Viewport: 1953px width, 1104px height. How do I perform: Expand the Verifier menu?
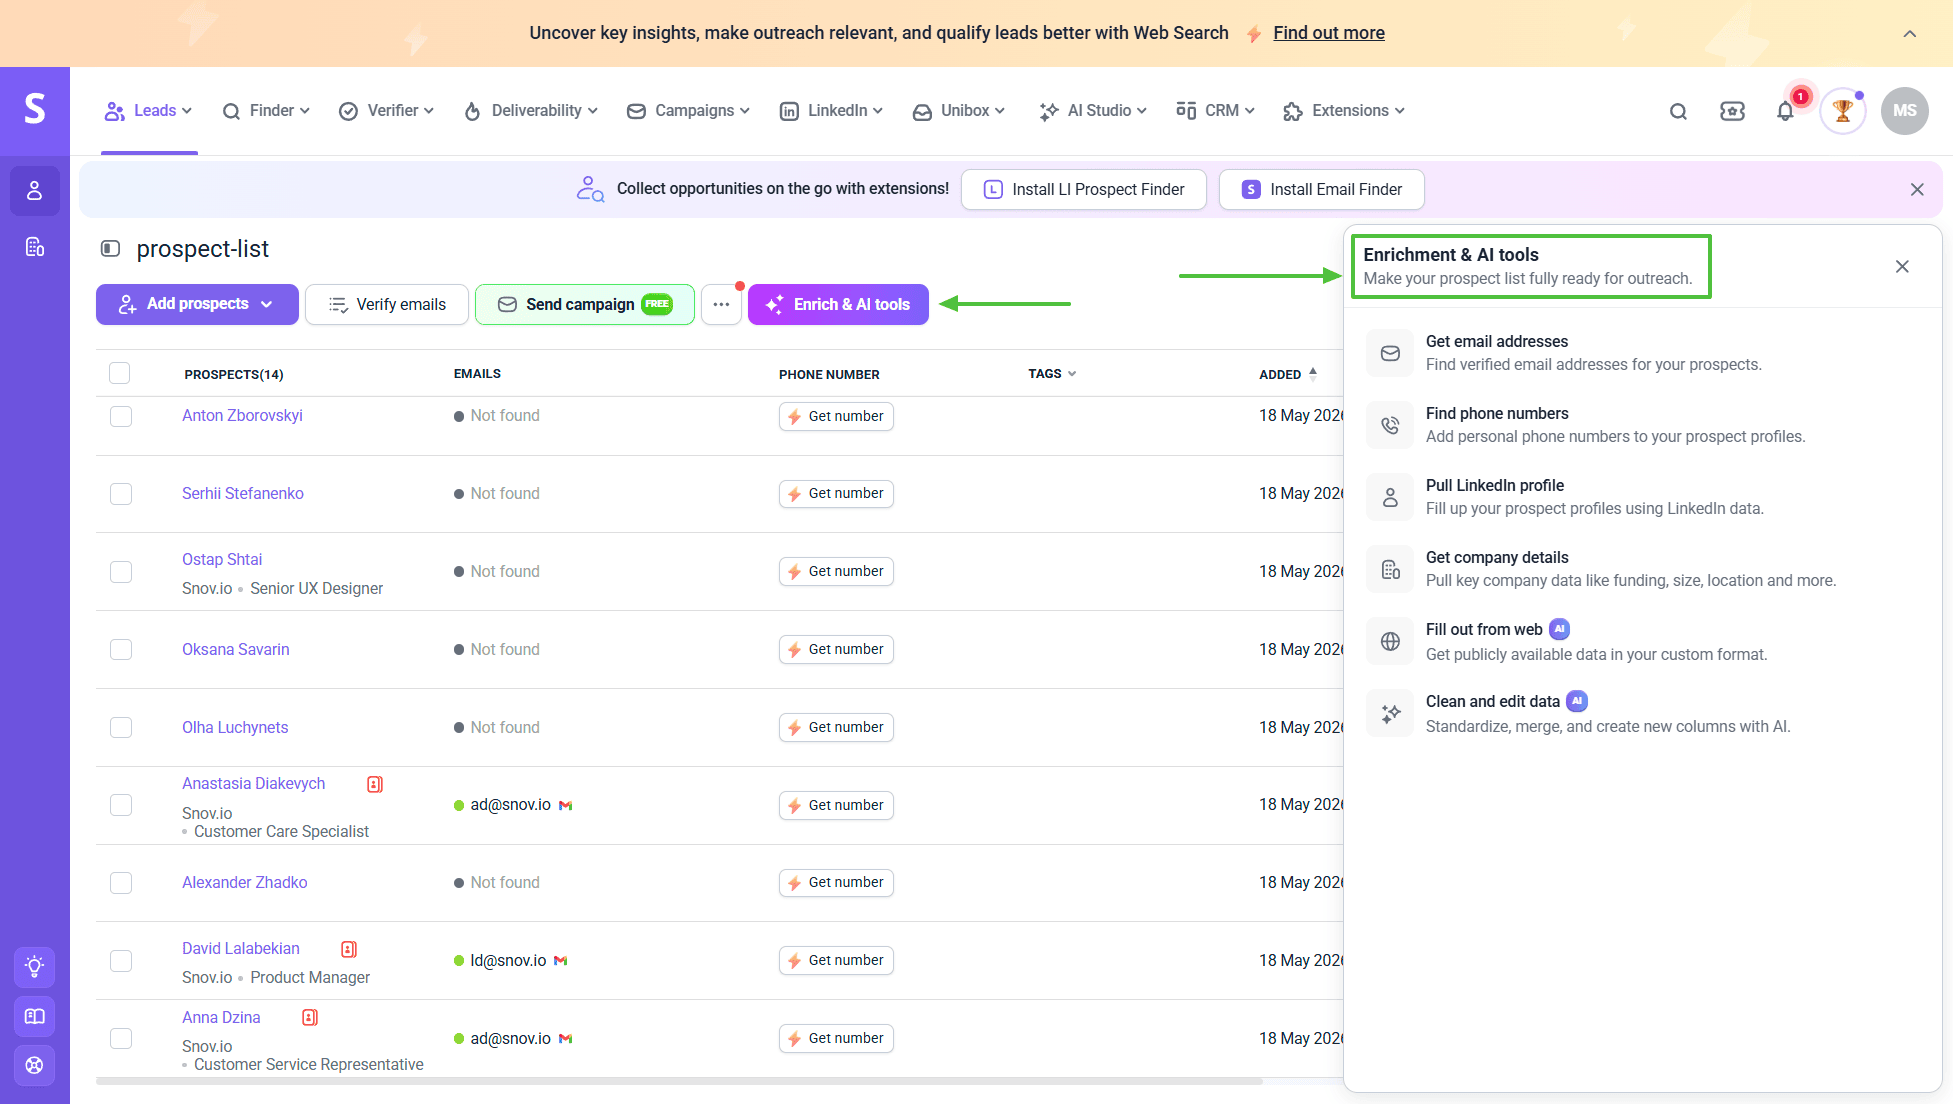386,111
